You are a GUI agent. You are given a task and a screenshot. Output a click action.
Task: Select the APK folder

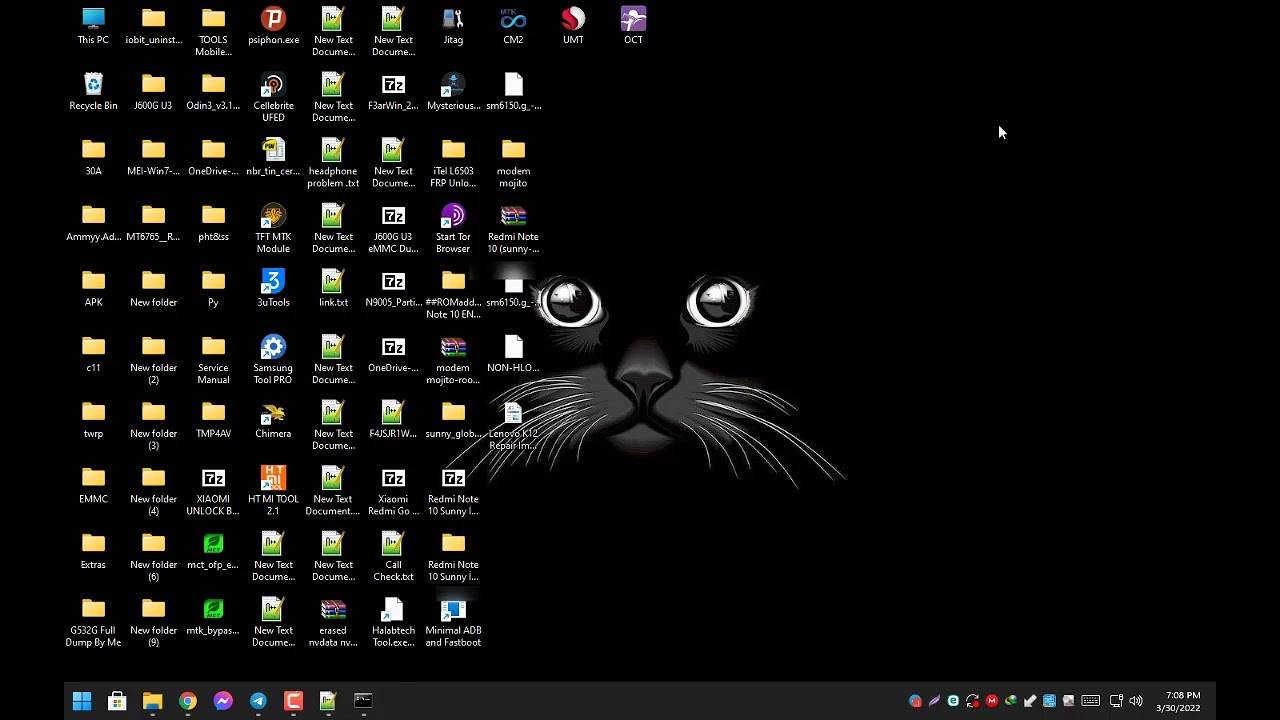coord(93,289)
